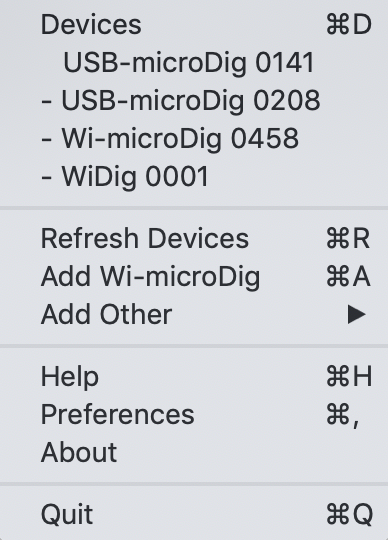Click the dash marker beside WiDig 0001
Image resolution: width=388 pixels, height=540 pixels.
[x=46, y=177]
